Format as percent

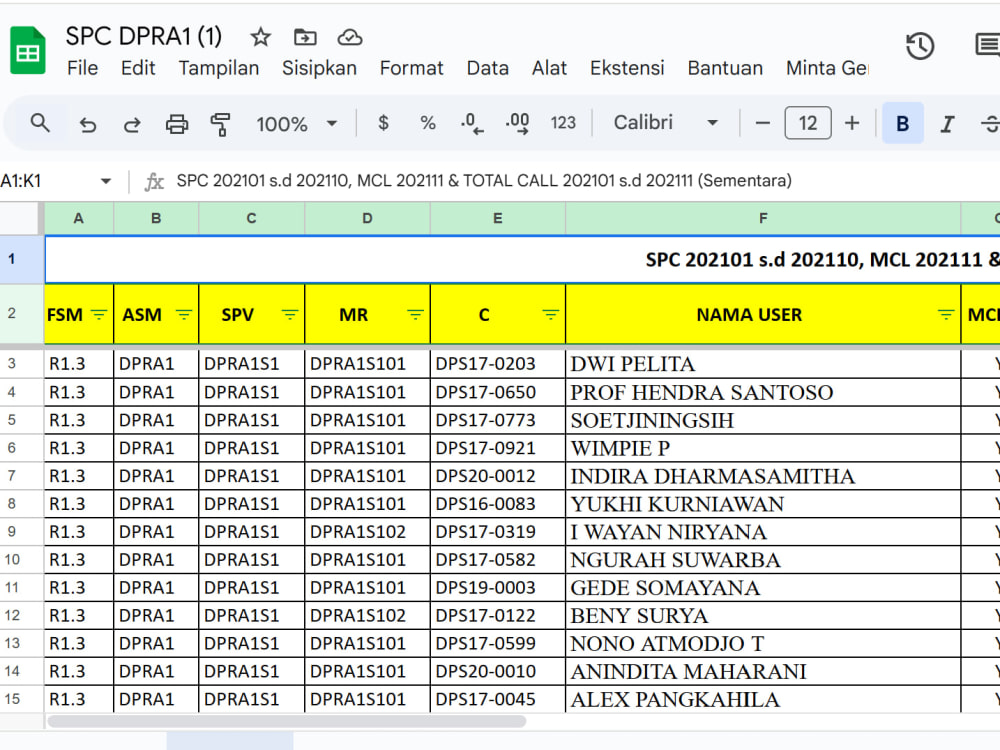tap(427, 122)
